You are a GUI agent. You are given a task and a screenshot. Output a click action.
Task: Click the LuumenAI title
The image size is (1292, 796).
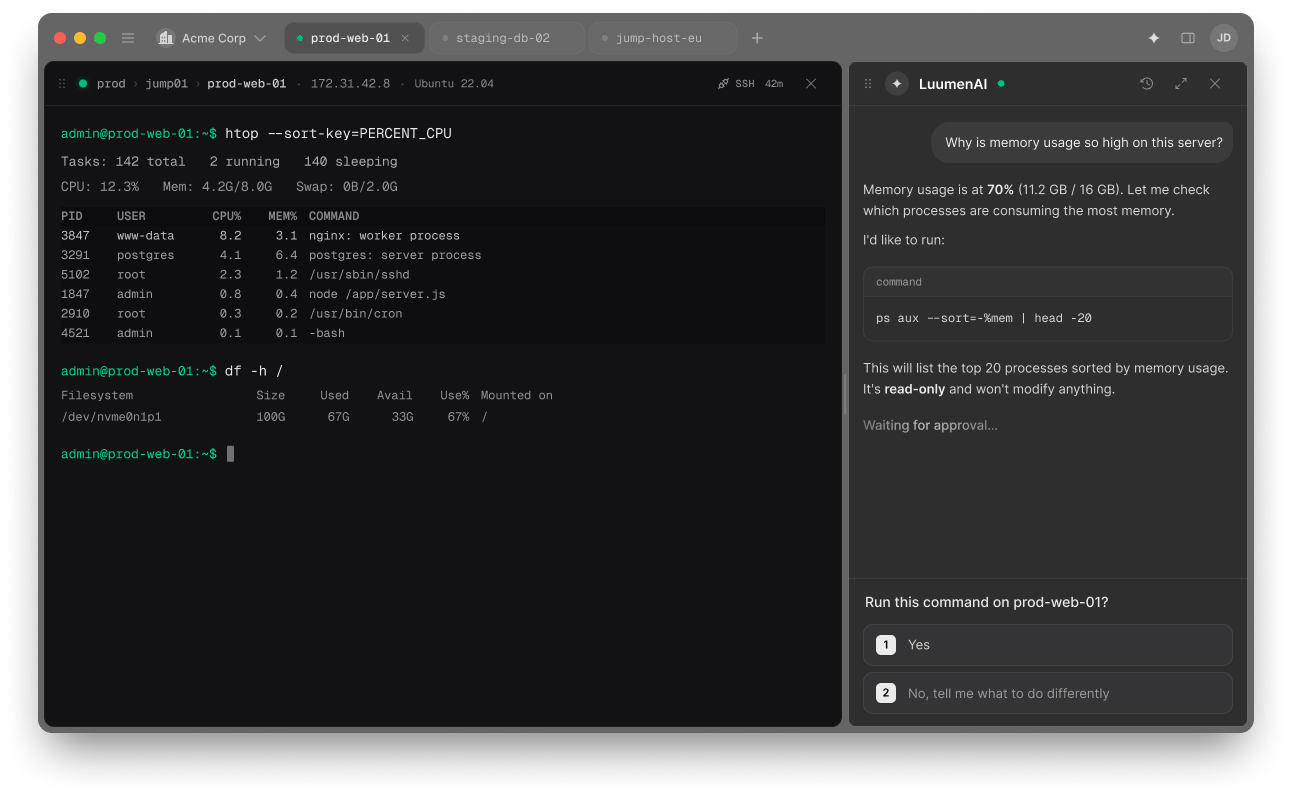tap(953, 84)
